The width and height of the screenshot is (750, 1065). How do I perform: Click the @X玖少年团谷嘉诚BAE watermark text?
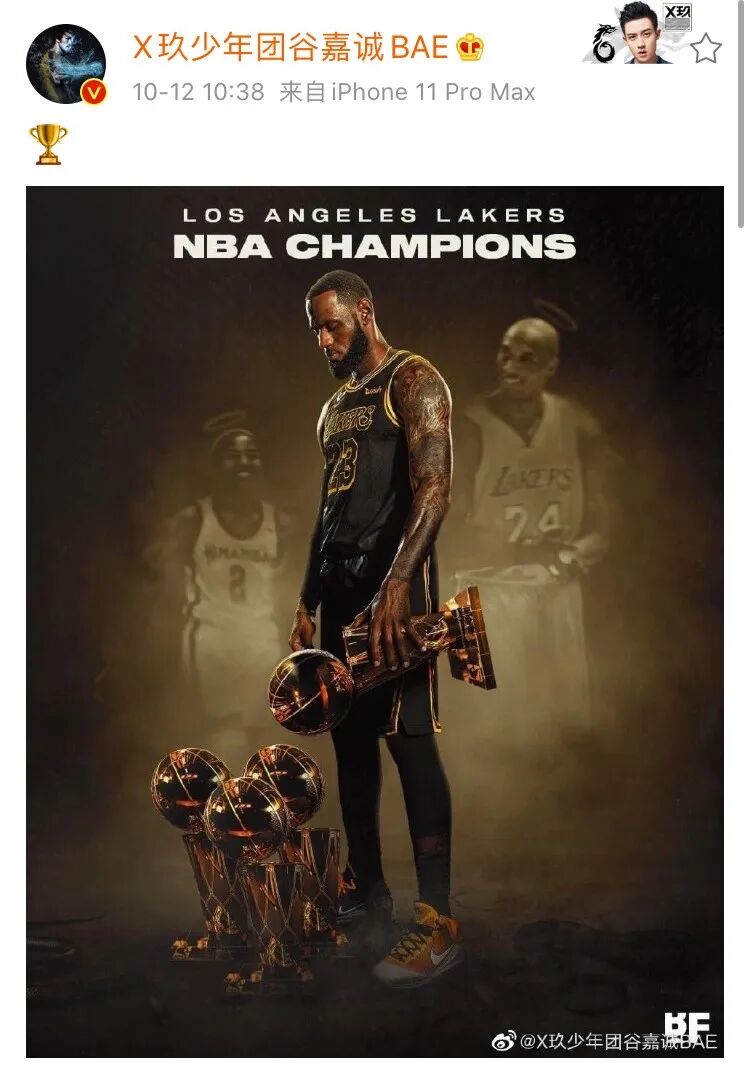coord(618,1041)
